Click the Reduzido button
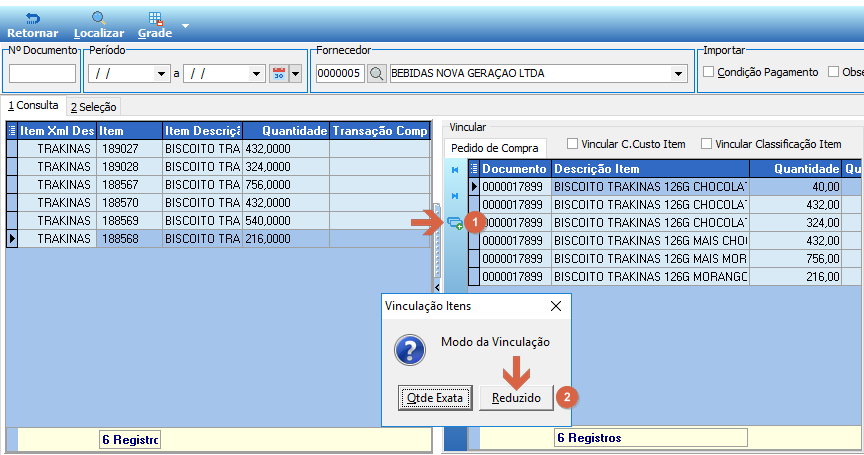This screenshot has height=455, width=864. click(x=516, y=398)
